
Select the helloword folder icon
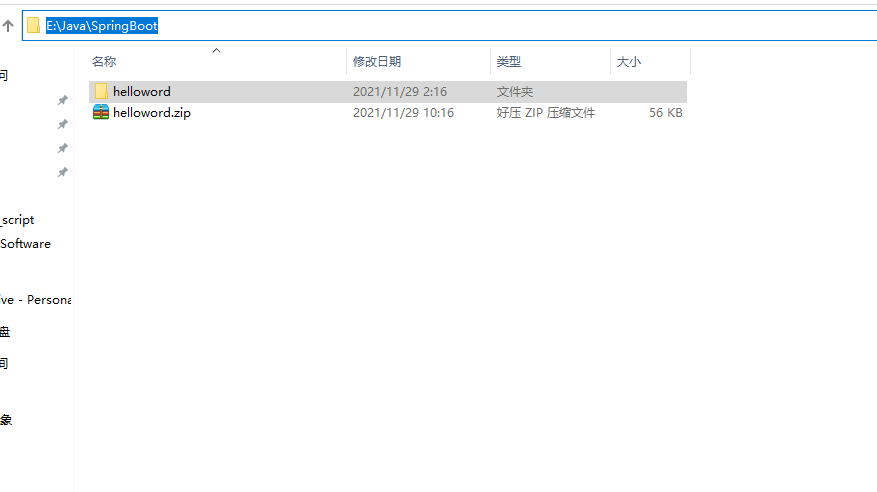click(x=101, y=91)
